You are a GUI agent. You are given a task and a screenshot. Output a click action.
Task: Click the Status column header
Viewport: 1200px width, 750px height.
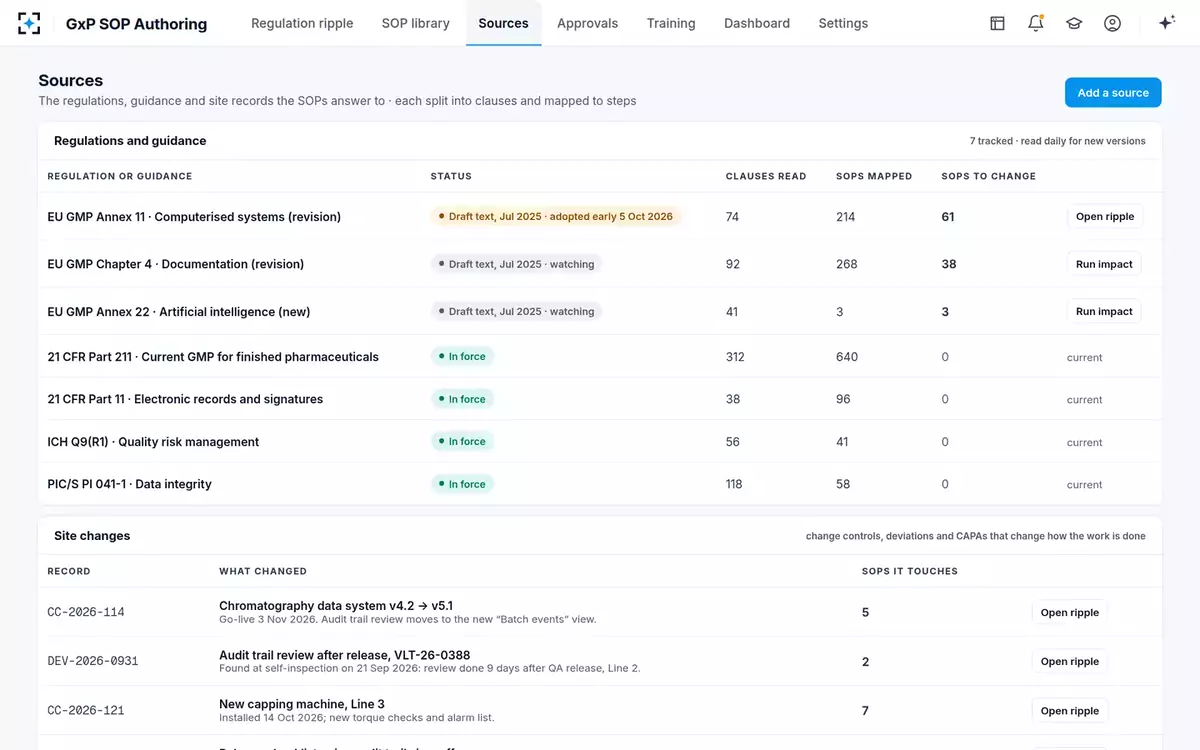(451, 176)
